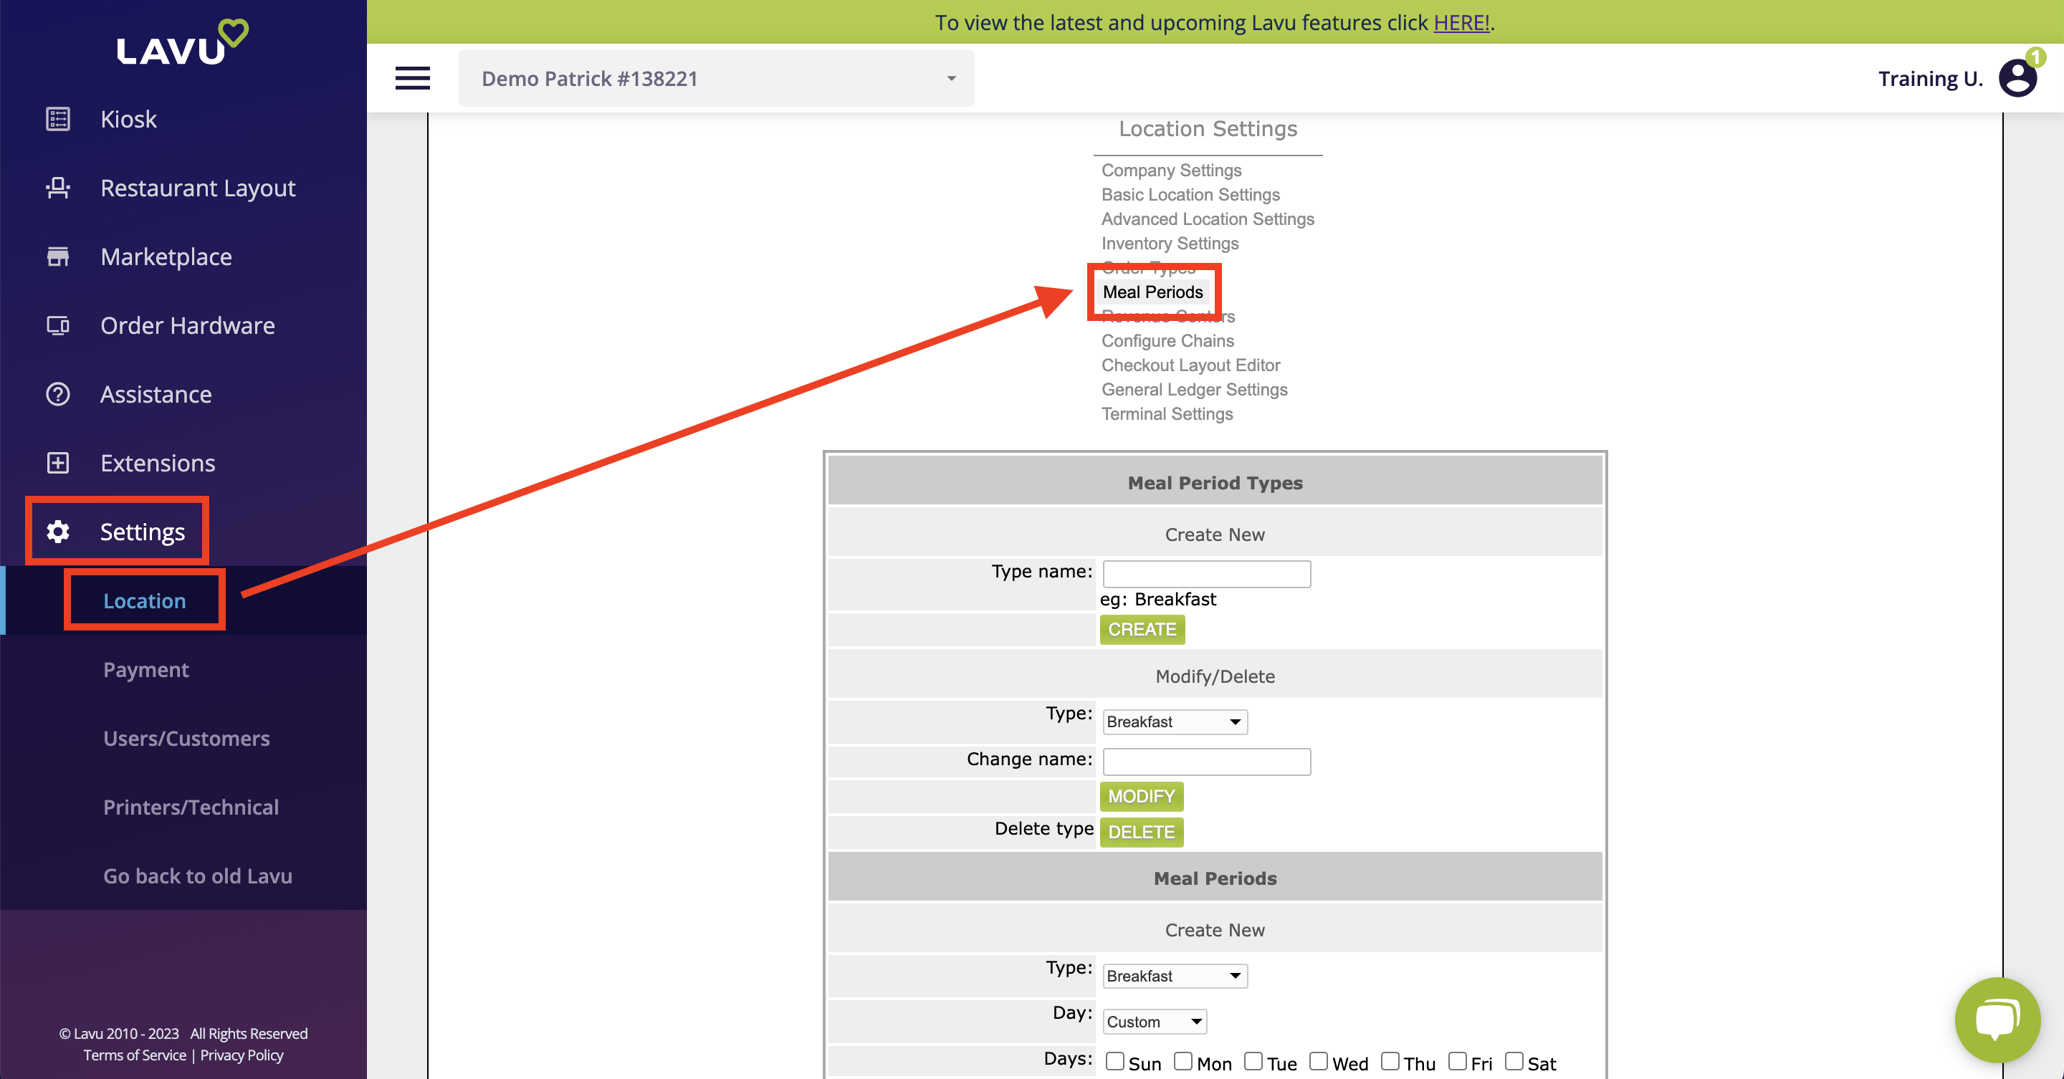Open Users/Customers settings
This screenshot has height=1079, width=2064.
click(186, 739)
